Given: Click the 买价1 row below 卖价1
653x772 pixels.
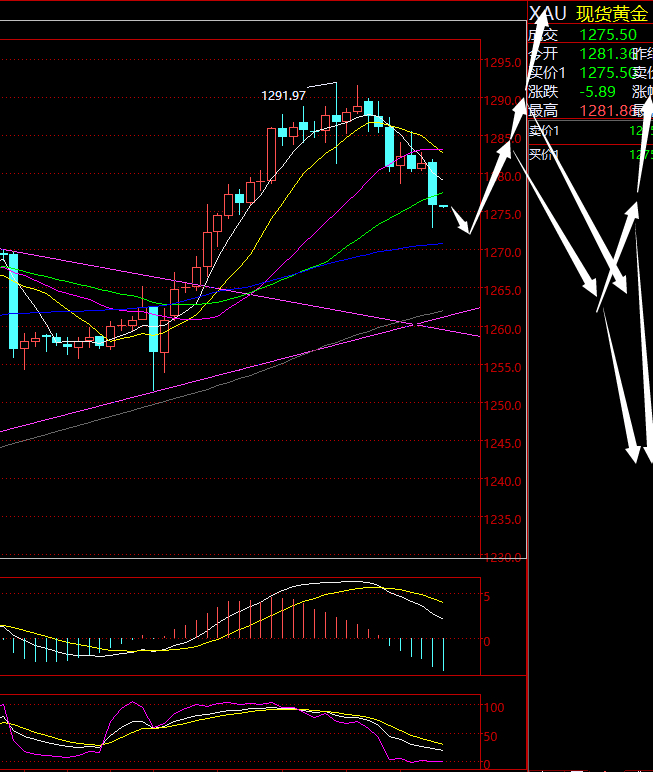Looking at the screenshot, I should pyautogui.click(x=590, y=155).
